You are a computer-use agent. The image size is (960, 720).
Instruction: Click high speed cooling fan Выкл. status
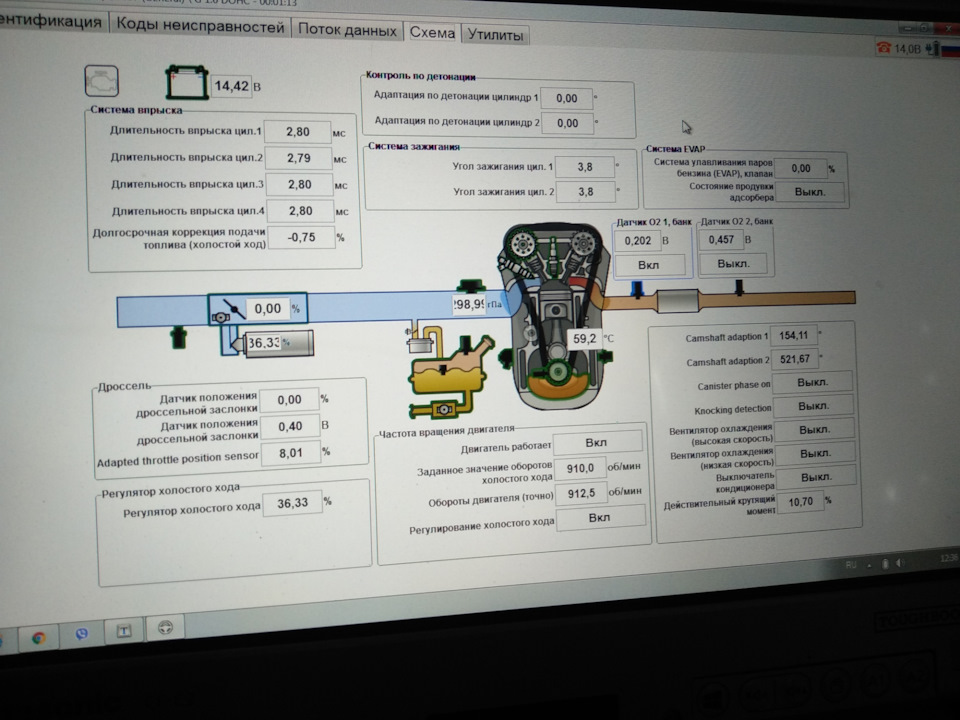click(x=814, y=430)
